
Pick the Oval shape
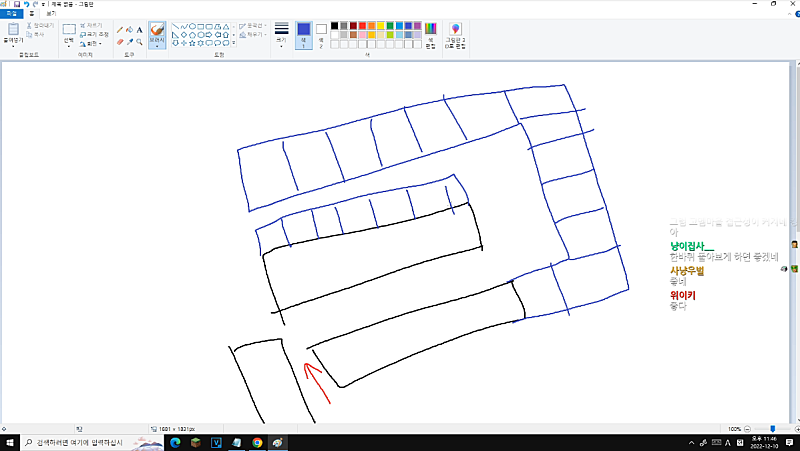coord(192,26)
